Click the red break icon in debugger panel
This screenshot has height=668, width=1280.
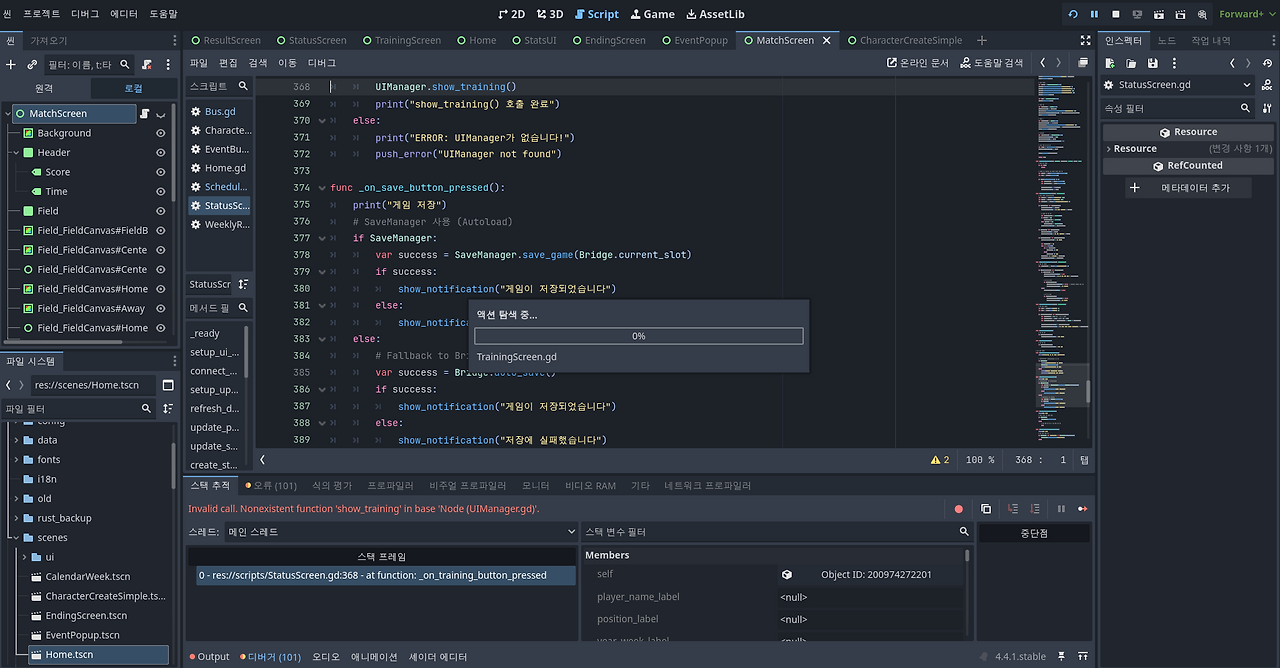tap(959, 508)
